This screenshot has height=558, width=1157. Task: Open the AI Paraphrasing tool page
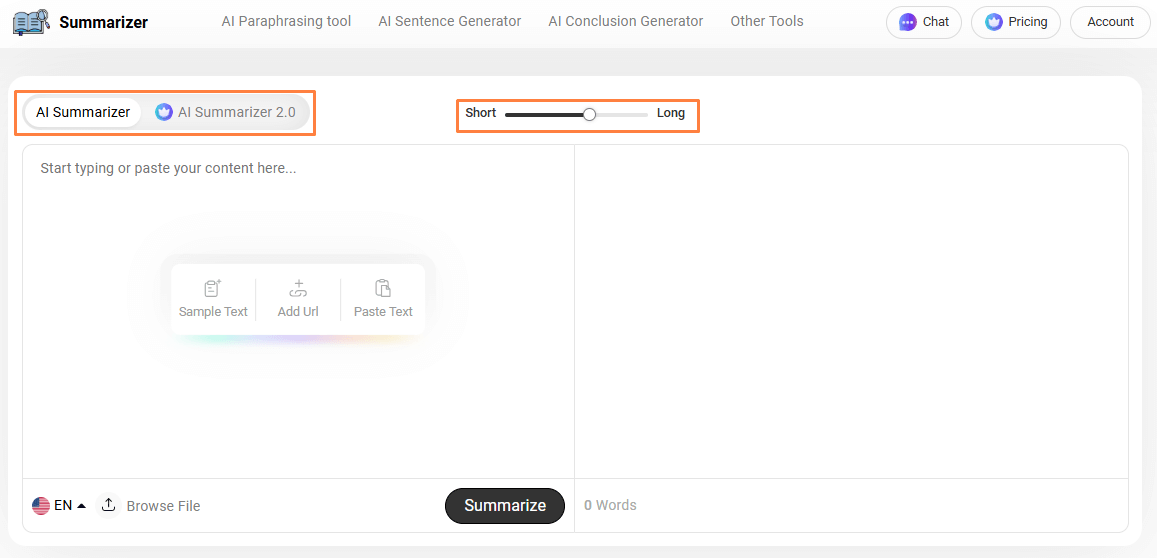point(286,21)
